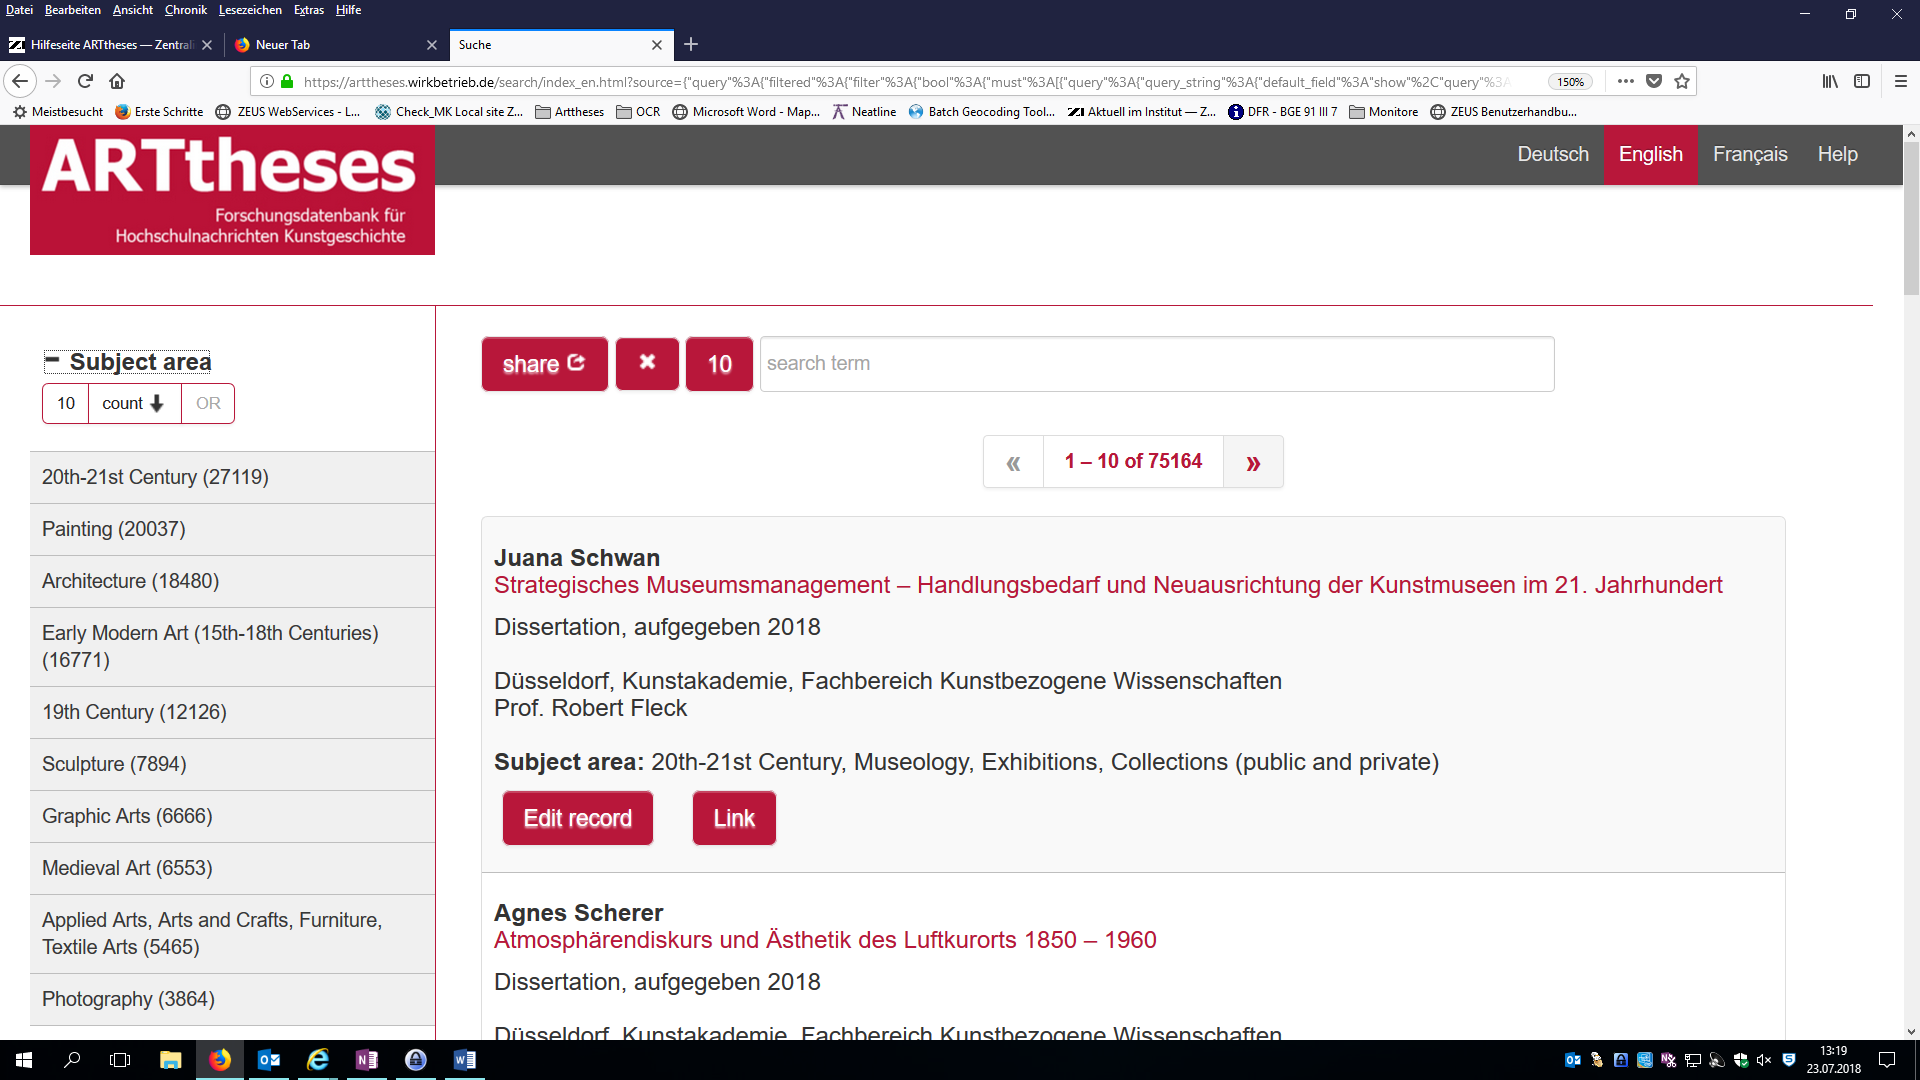Viewport: 1920px width, 1080px height.
Task: Change facet size value 10
Action: click(66, 403)
